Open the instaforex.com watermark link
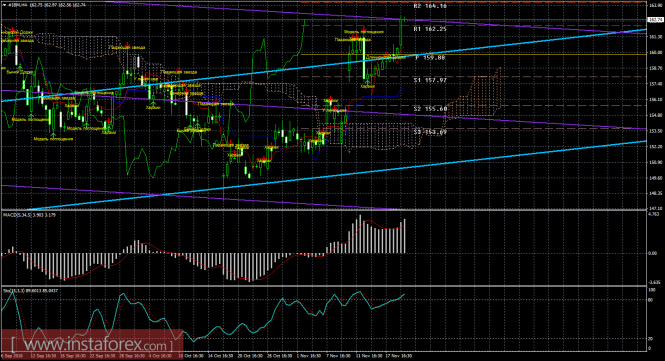This screenshot has height=361, width=665. [x=91, y=343]
